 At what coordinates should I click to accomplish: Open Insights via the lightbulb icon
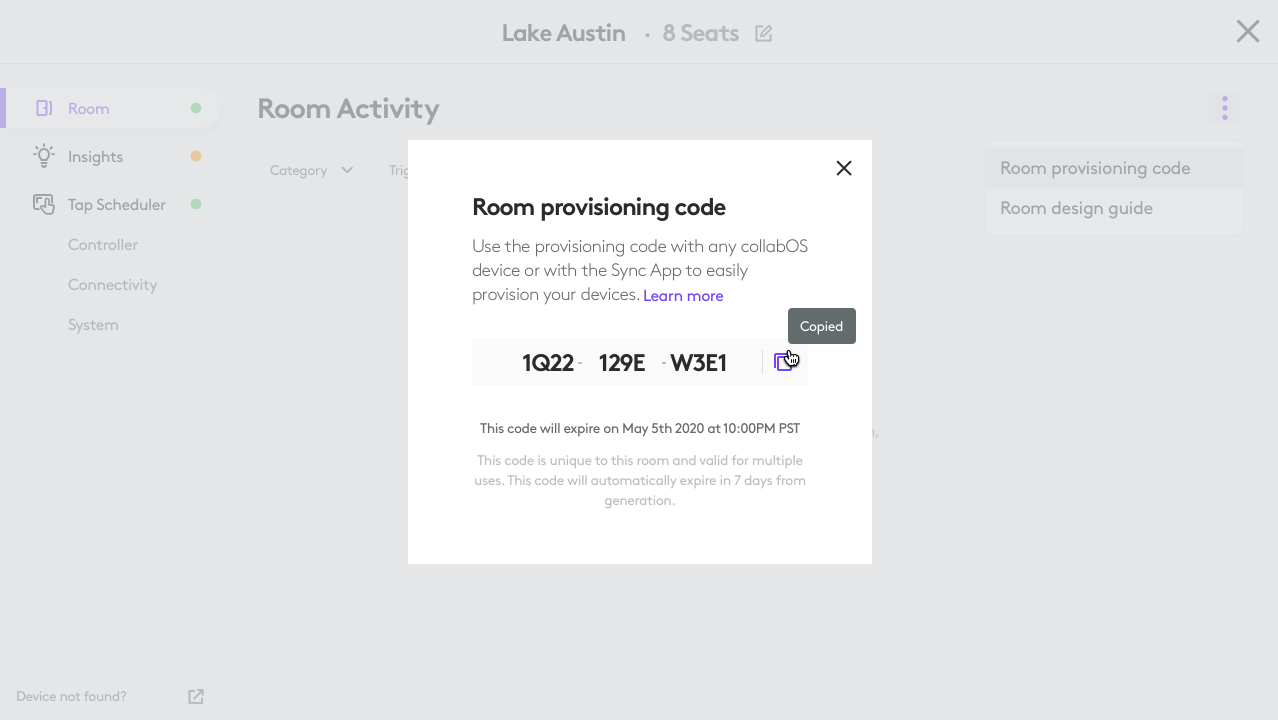tap(44, 156)
